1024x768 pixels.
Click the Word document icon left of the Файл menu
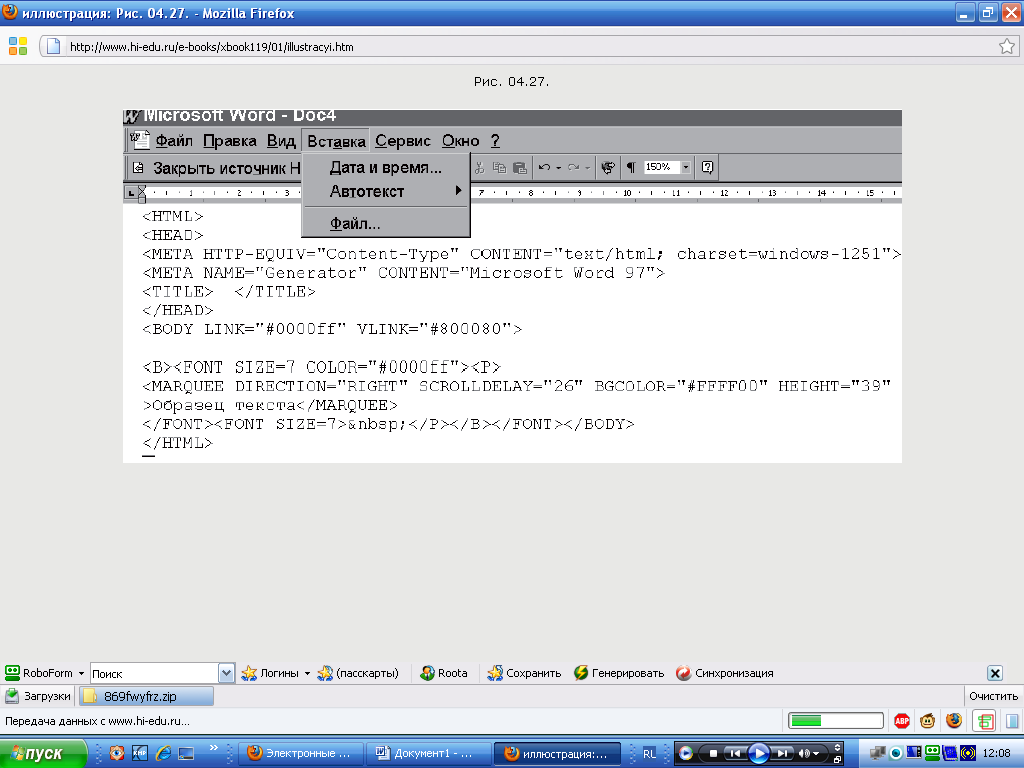139,140
